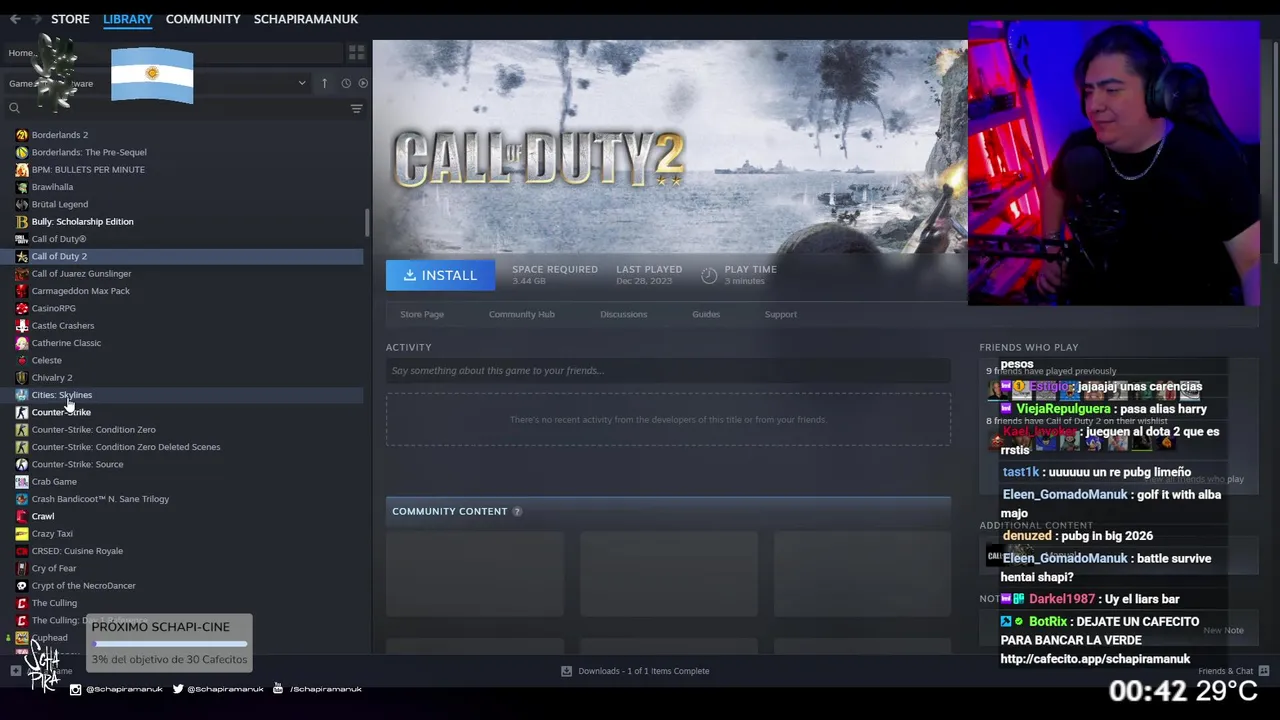This screenshot has height=720, width=1280.
Task: Open the COMMUNITY menu
Action: [203, 19]
